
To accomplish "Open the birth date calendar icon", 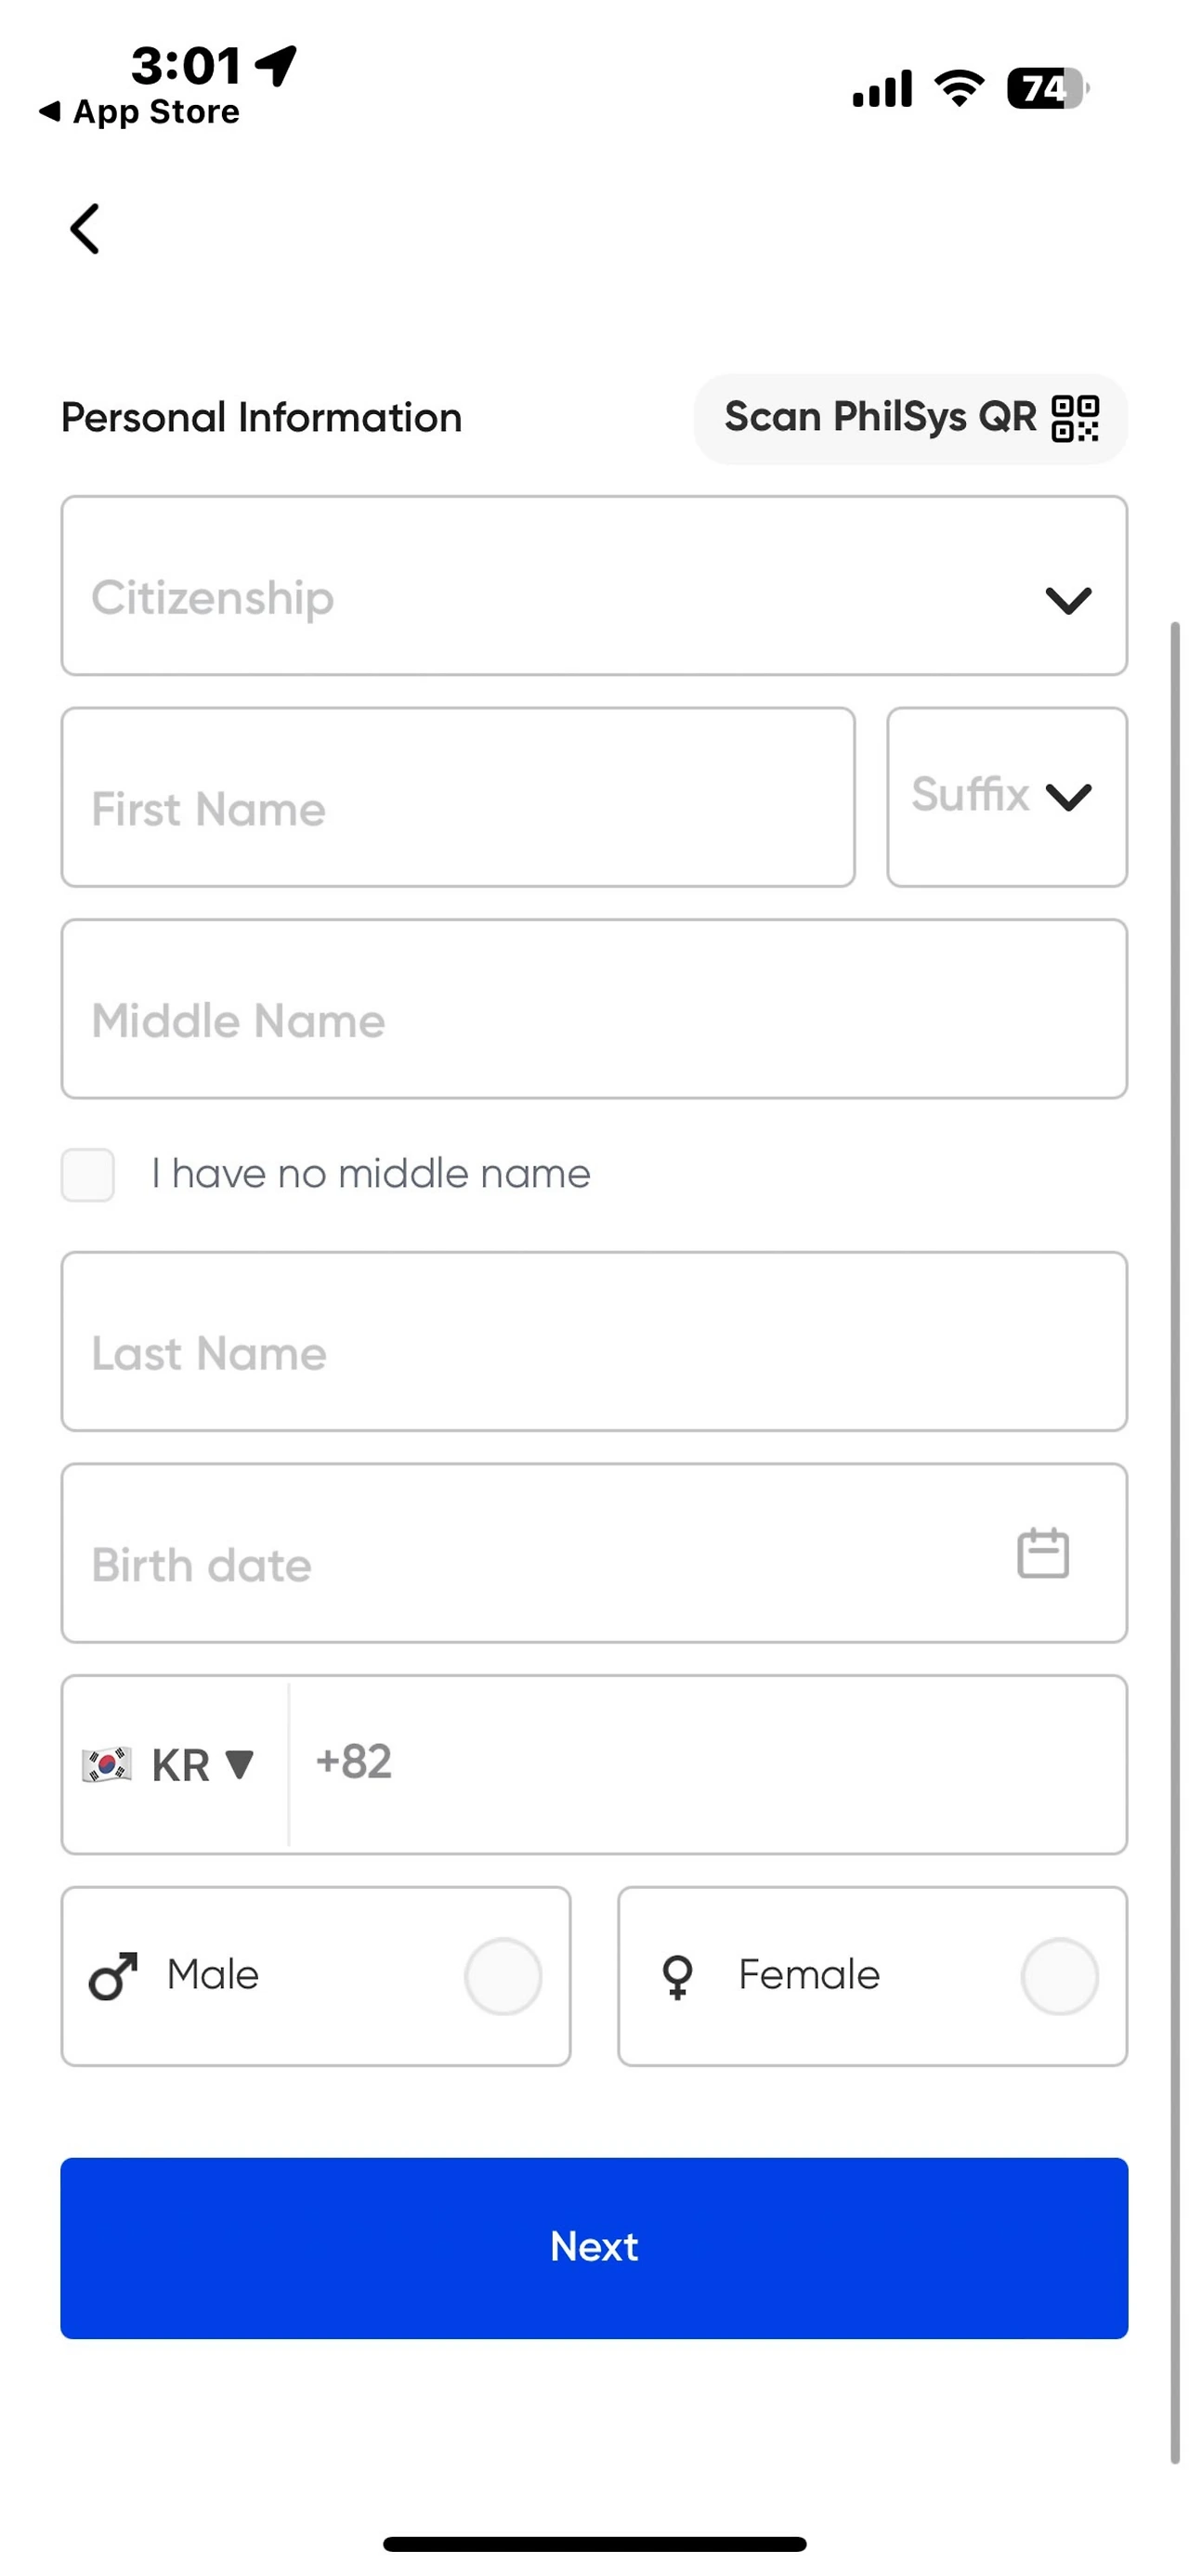I will 1042,1553.
